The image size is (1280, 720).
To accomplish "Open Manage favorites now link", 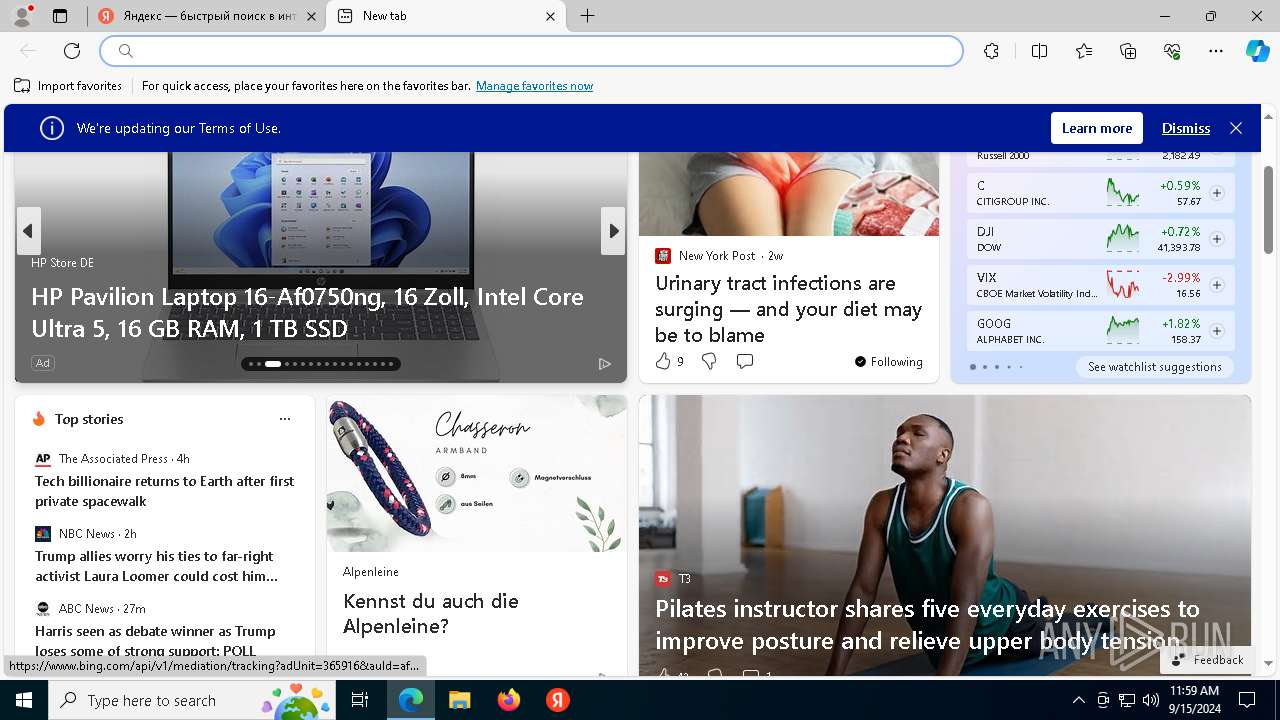I will pyautogui.click(x=534, y=86).
